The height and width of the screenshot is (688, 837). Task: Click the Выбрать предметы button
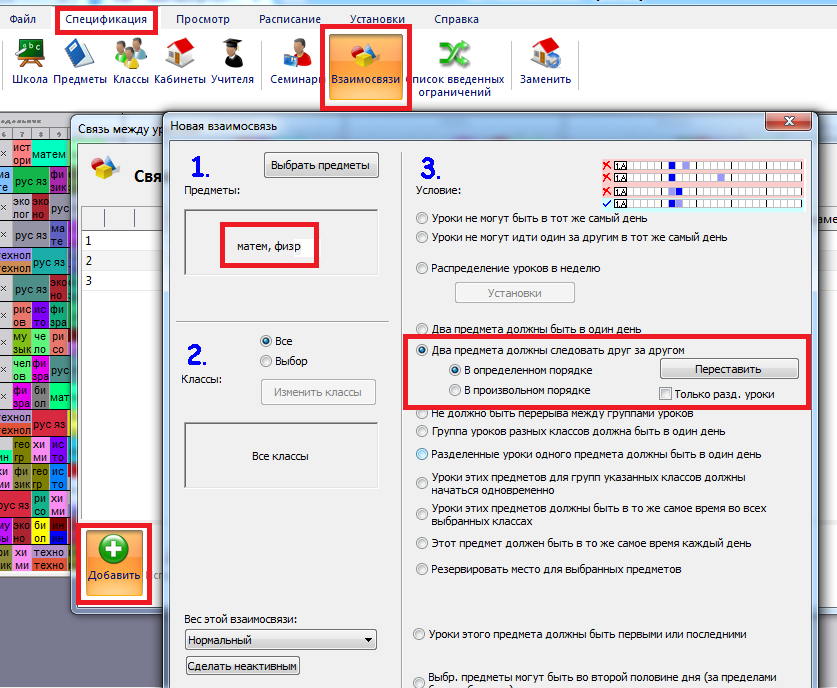coord(321,165)
